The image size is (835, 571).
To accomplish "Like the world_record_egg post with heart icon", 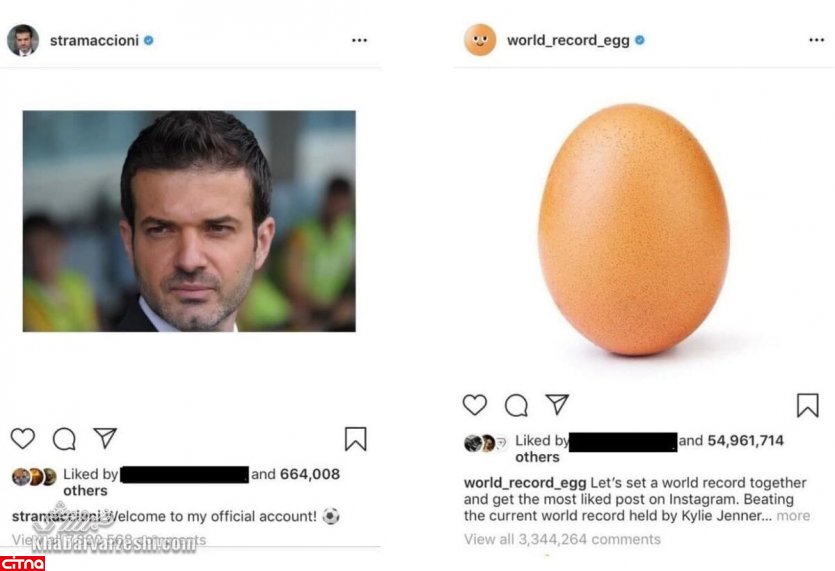I will tap(475, 405).
